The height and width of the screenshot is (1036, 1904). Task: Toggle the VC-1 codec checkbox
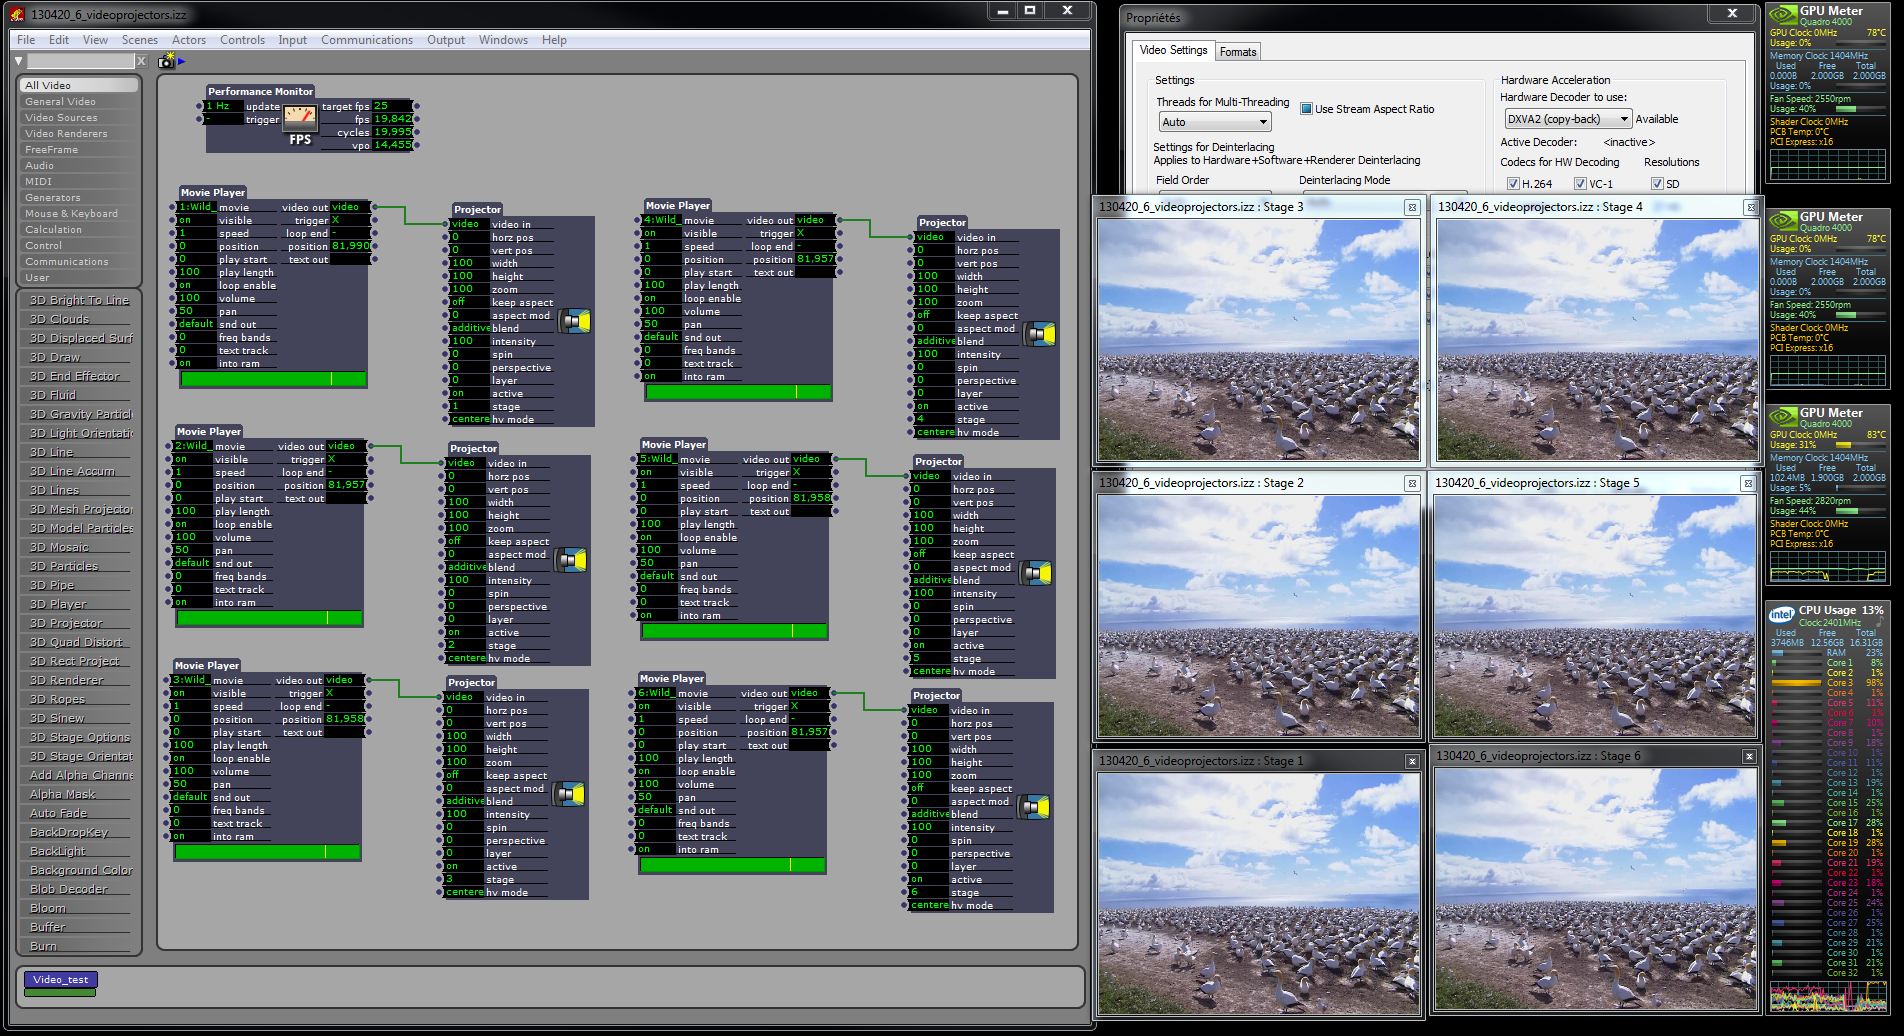pyautogui.click(x=1580, y=184)
